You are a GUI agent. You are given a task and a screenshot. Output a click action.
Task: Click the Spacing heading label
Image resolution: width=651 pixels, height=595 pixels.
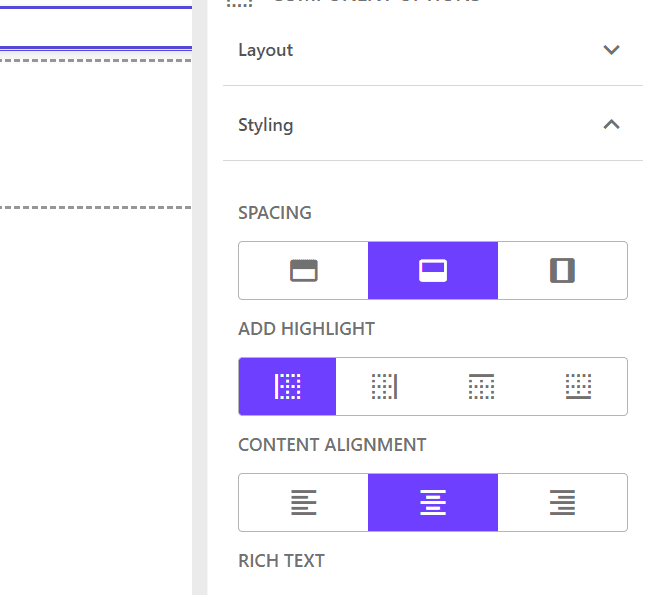(x=274, y=213)
